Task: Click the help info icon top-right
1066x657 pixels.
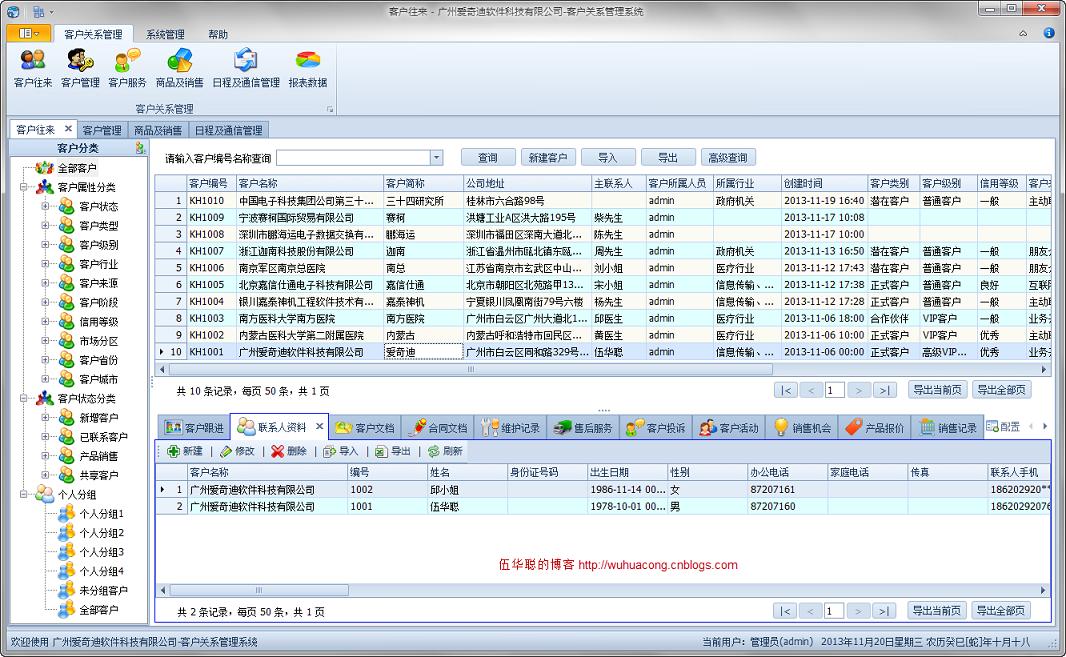Action: coord(1049,33)
